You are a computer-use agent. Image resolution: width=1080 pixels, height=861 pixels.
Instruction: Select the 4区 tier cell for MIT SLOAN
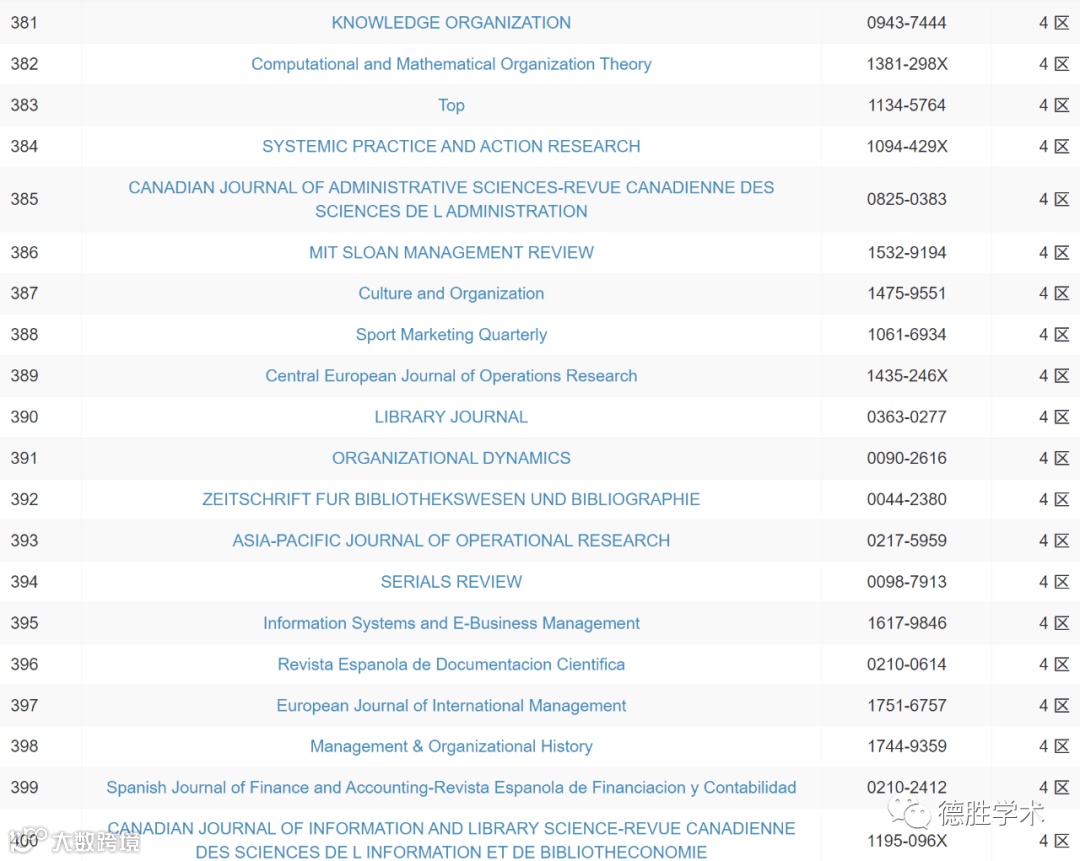coord(1054,252)
